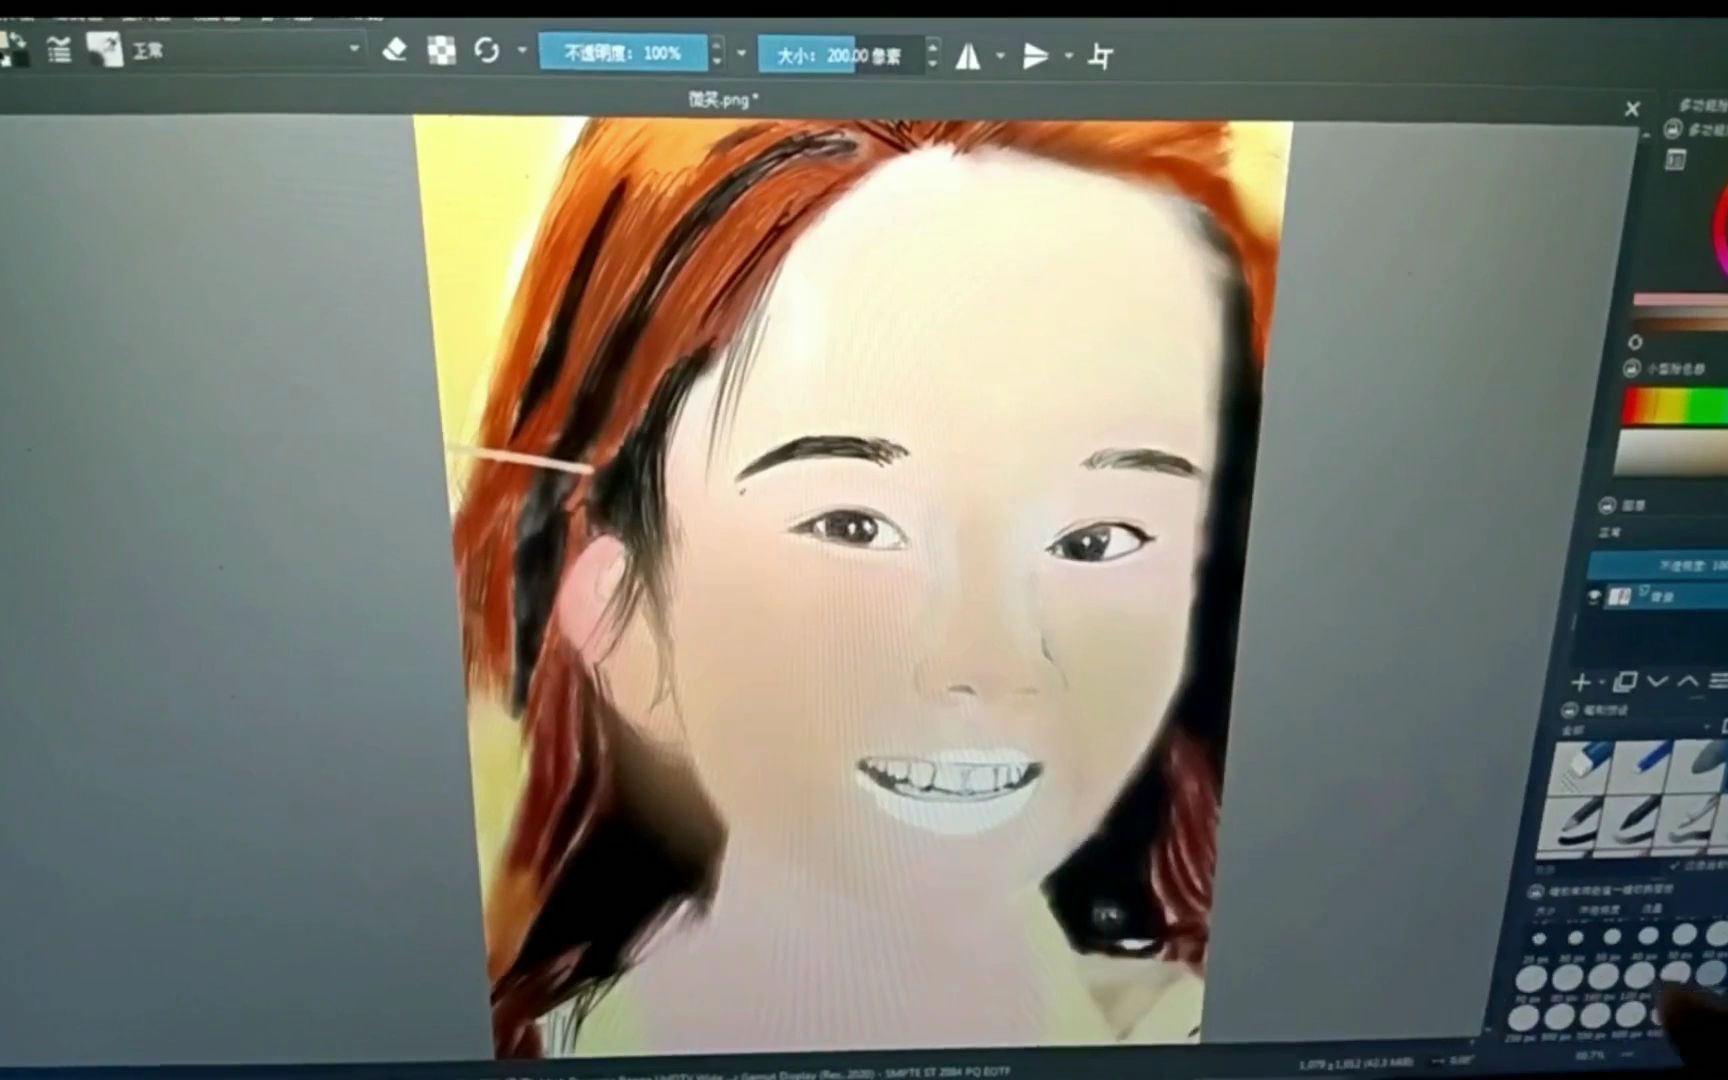The width and height of the screenshot is (1728, 1080).
Task: Click the pink color history strip
Action: coord(1680,299)
